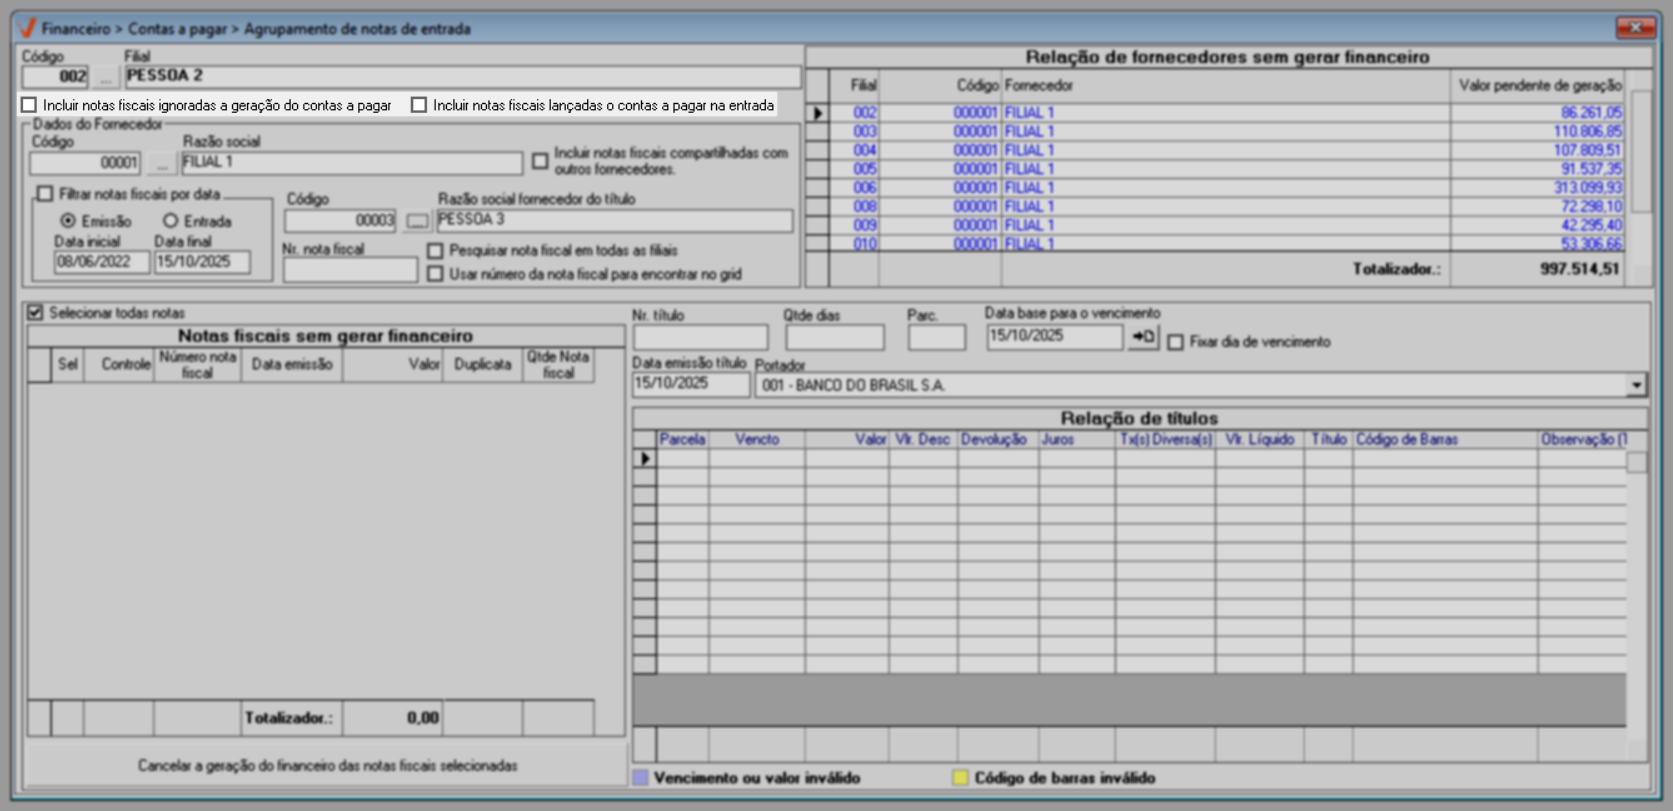Expand the Portador bank dropdown
This screenshot has height=811, width=1673.
coord(1636,385)
